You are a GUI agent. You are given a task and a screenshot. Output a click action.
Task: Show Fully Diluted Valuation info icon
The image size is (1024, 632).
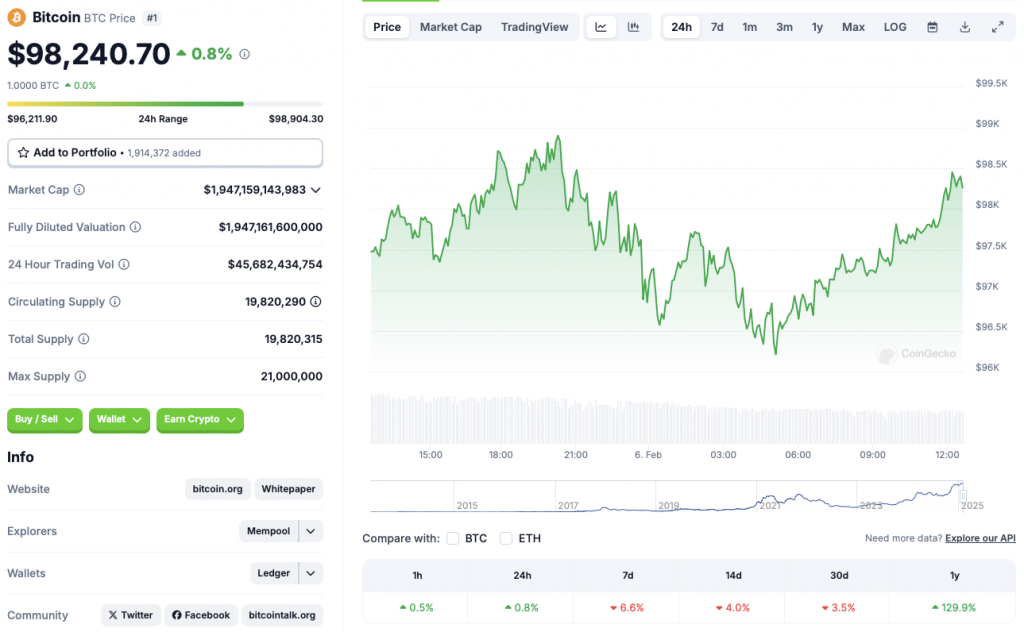135,227
